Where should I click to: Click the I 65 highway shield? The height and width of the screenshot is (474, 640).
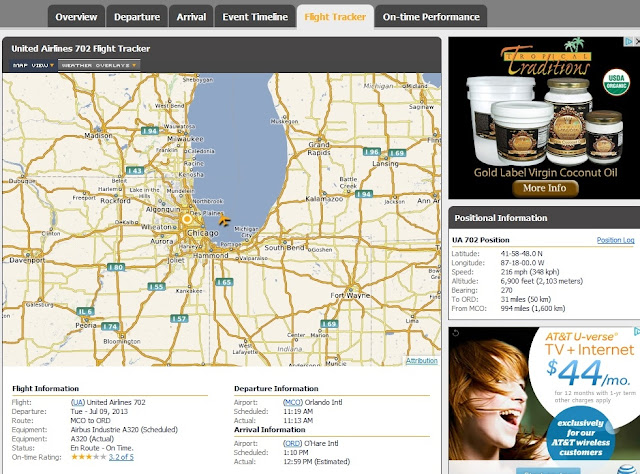coord(224,282)
